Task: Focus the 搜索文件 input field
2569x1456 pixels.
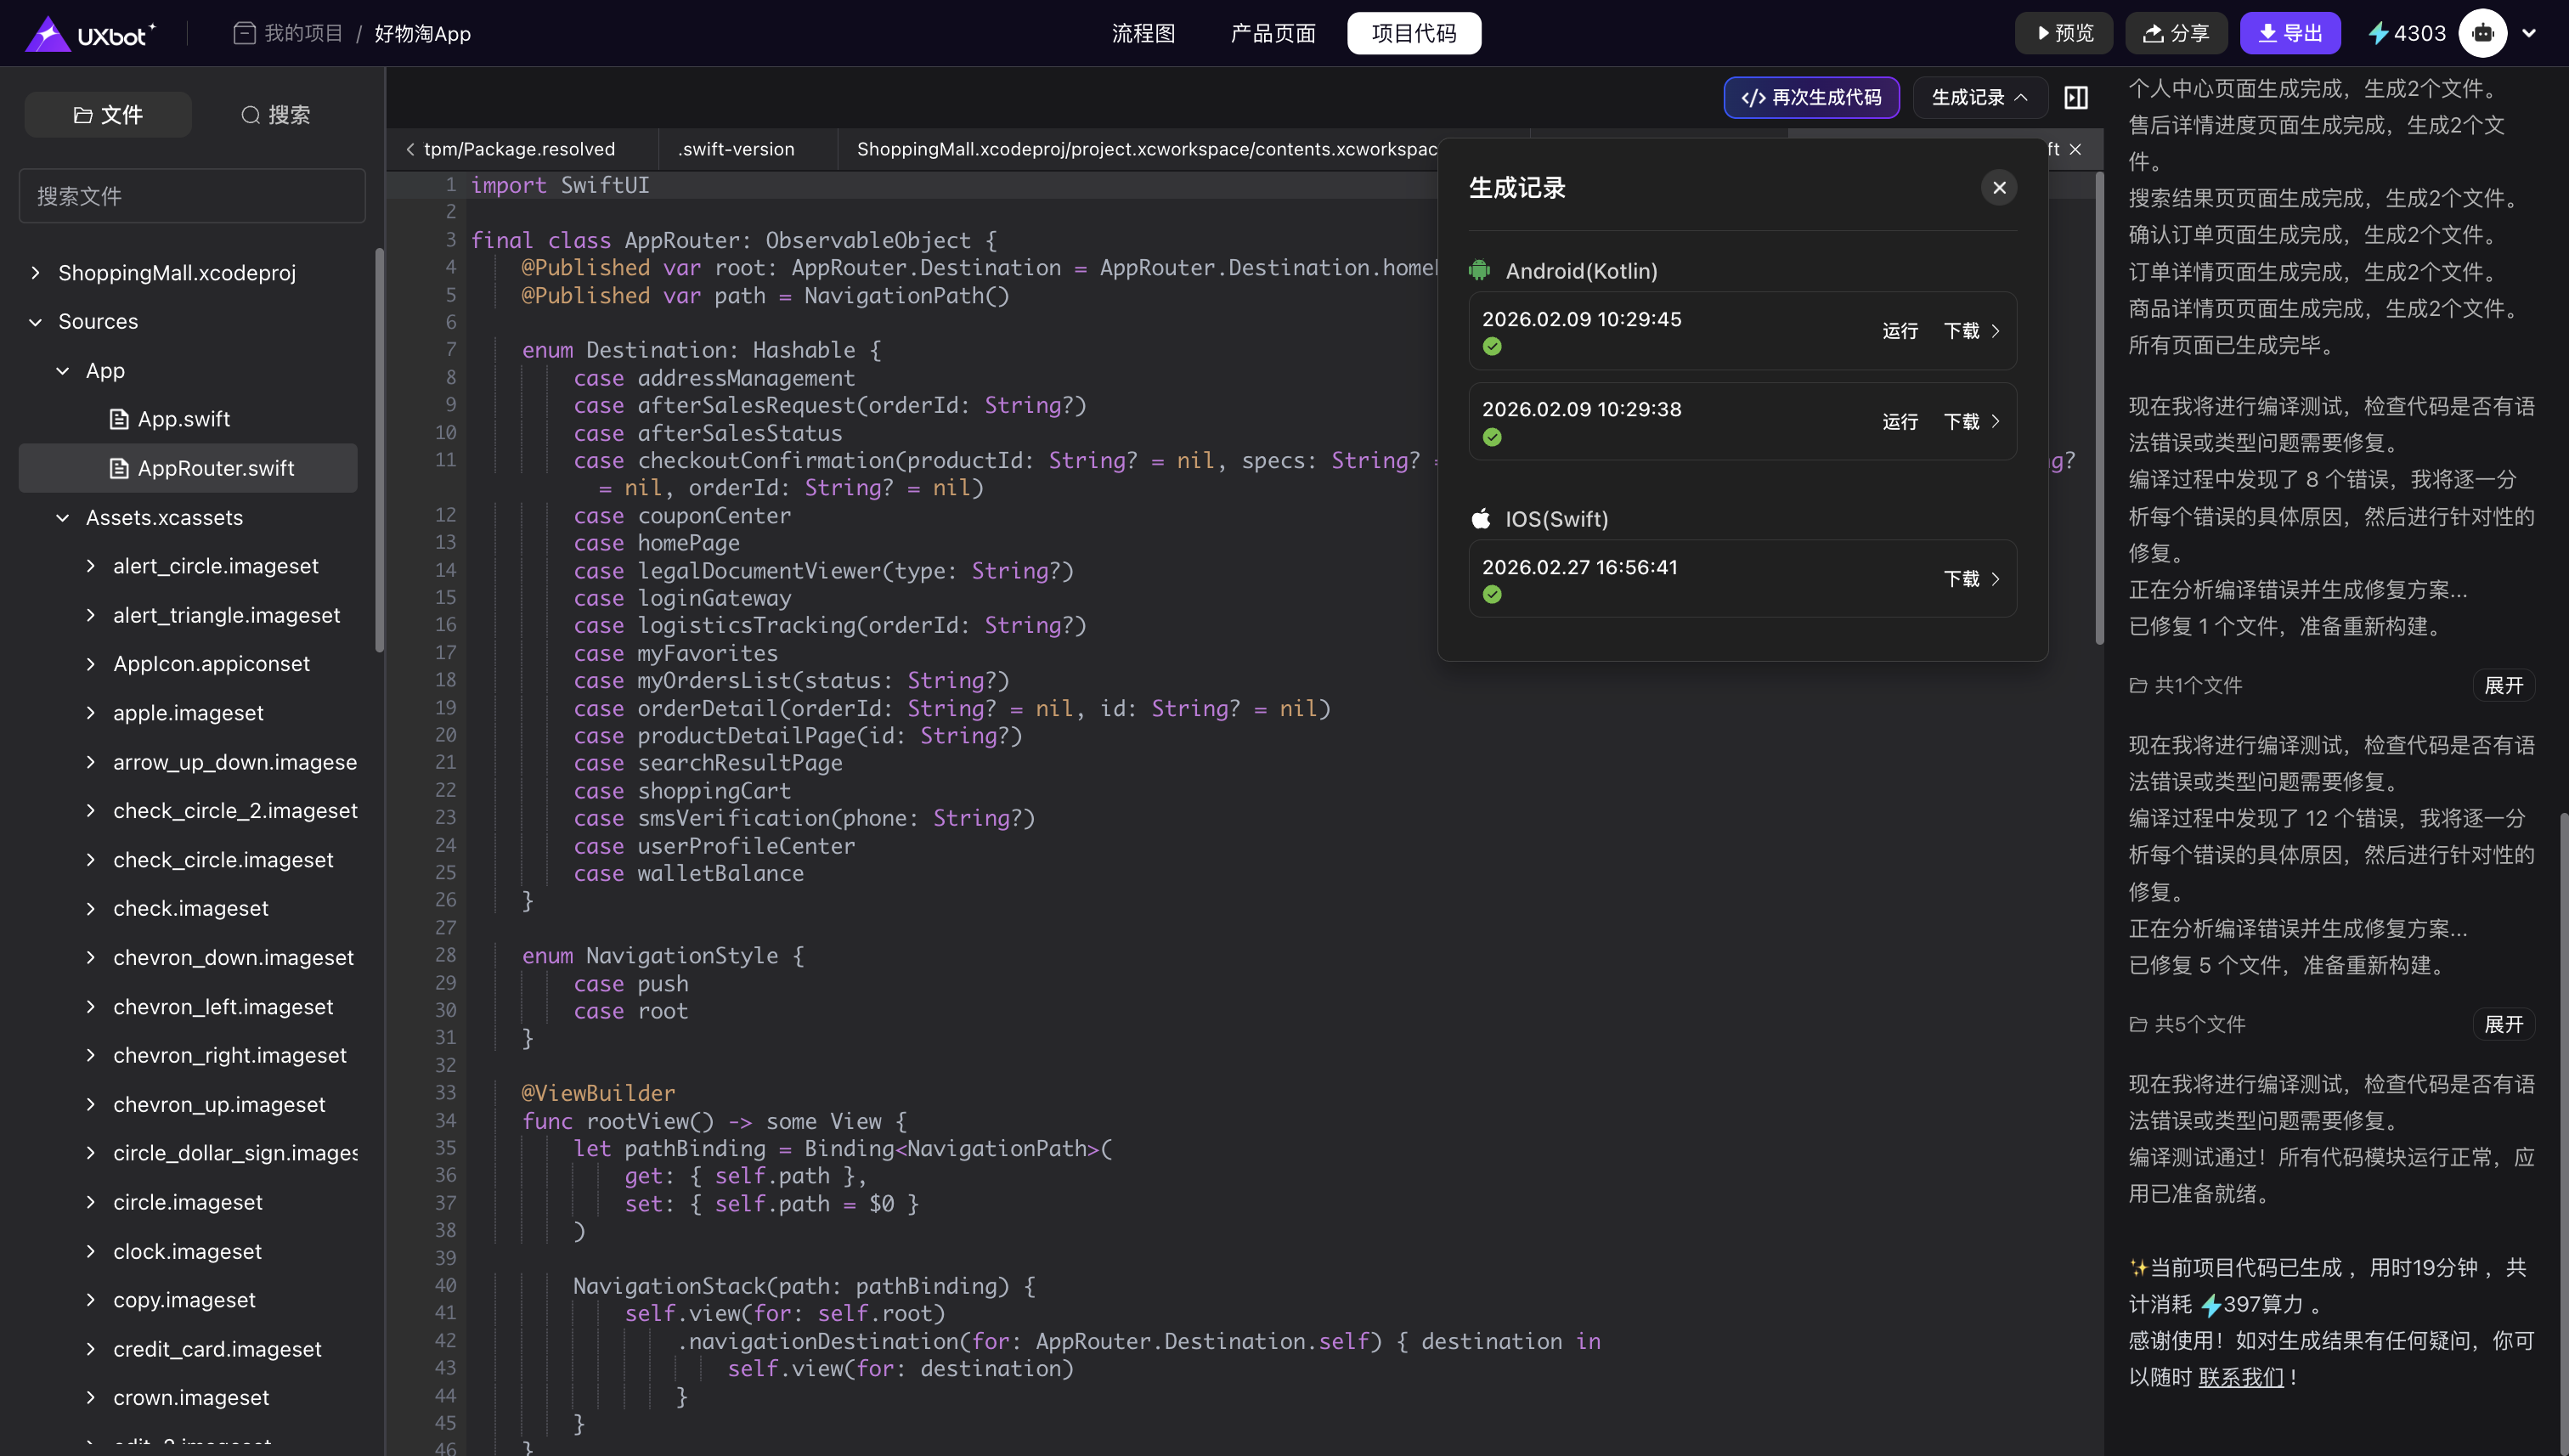Action: point(192,196)
